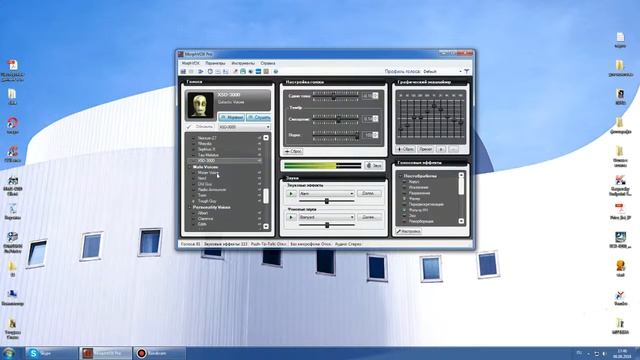Image resolution: width=640 pixels, height=360 pixels.
Task: Toggle the Слушать button
Action: [x=259, y=118]
